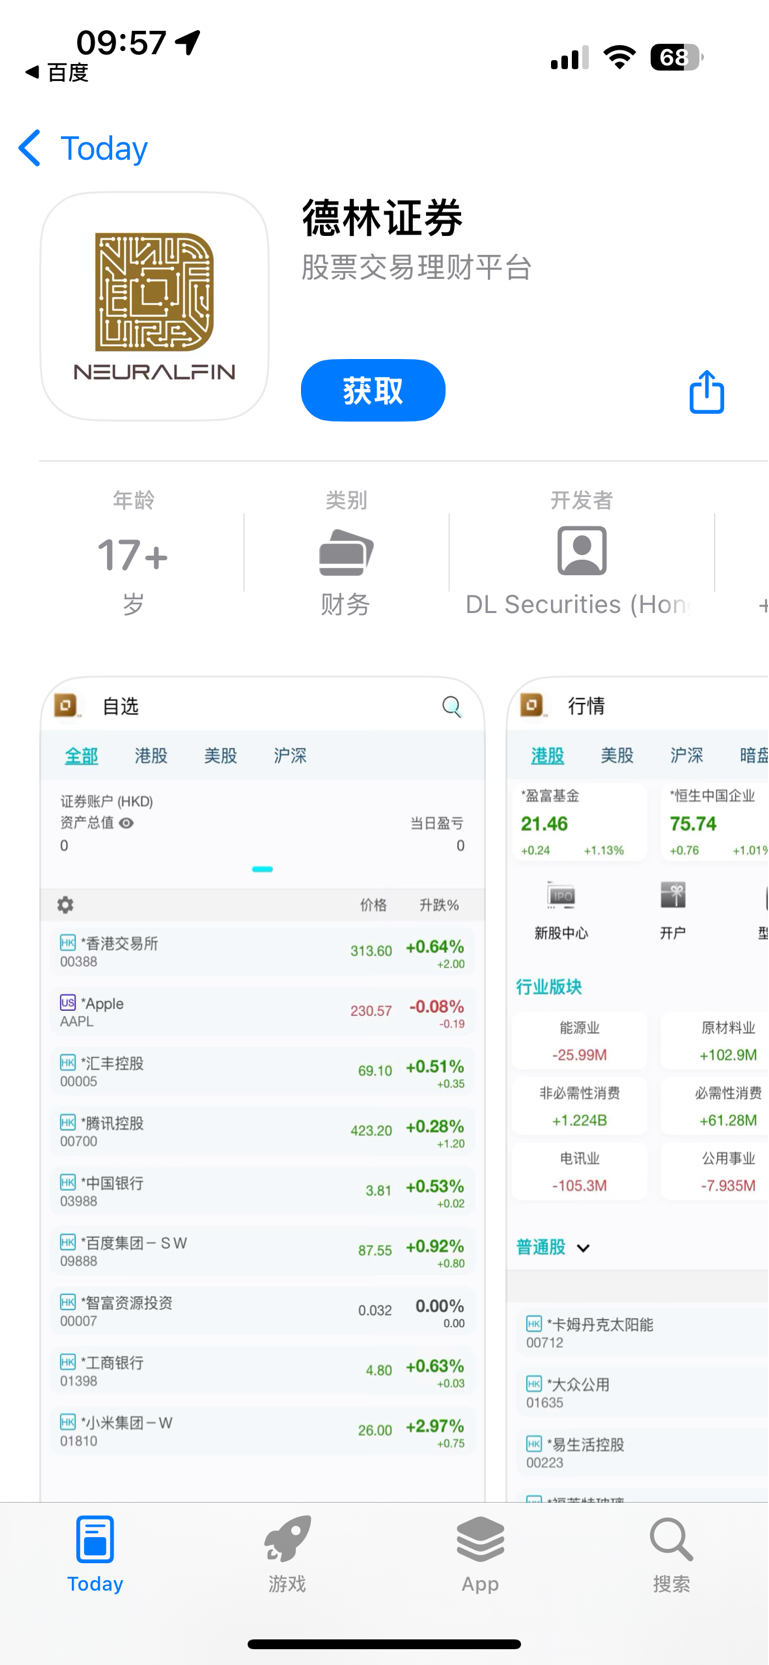Viewport: 769px width, 1665px height.
Task: Select the 全部 tab in screenshot
Action: tap(82, 756)
